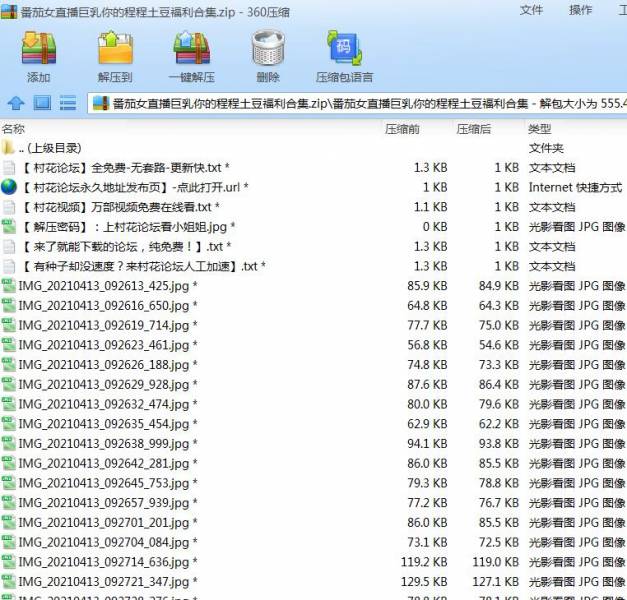The image size is (627, 600).
Task: Open the 操作 (Operations) menu
Action: coord(580,10)
